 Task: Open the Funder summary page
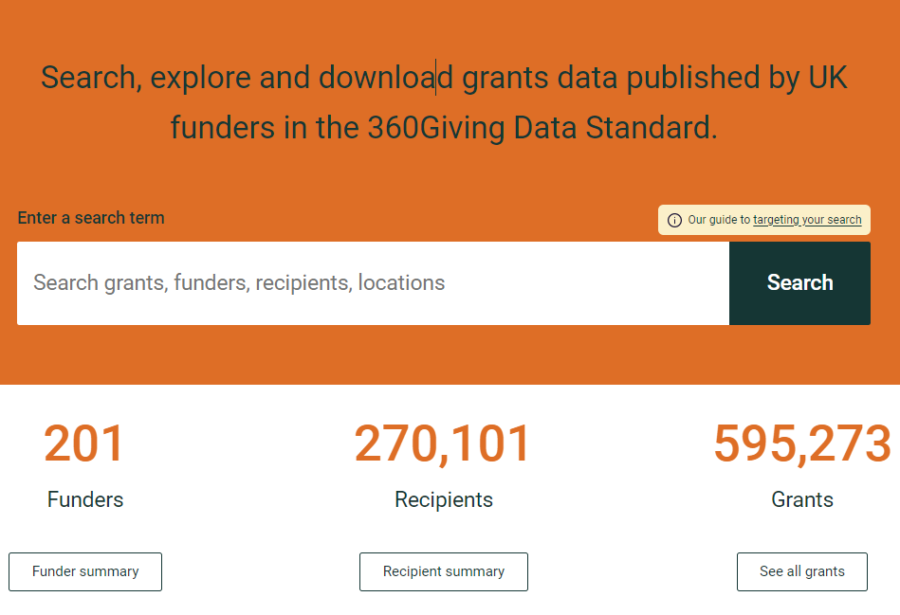tap(84, 571)
